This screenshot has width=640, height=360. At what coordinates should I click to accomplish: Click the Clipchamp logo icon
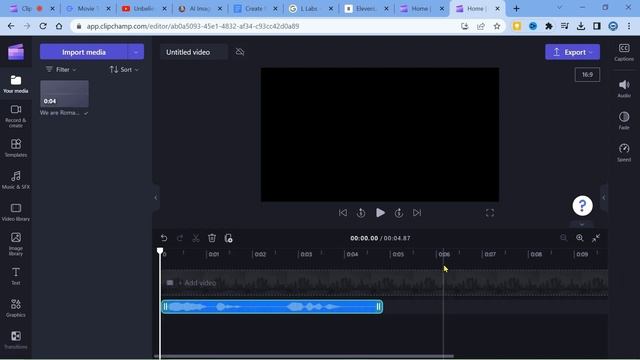tap(16, 52)
